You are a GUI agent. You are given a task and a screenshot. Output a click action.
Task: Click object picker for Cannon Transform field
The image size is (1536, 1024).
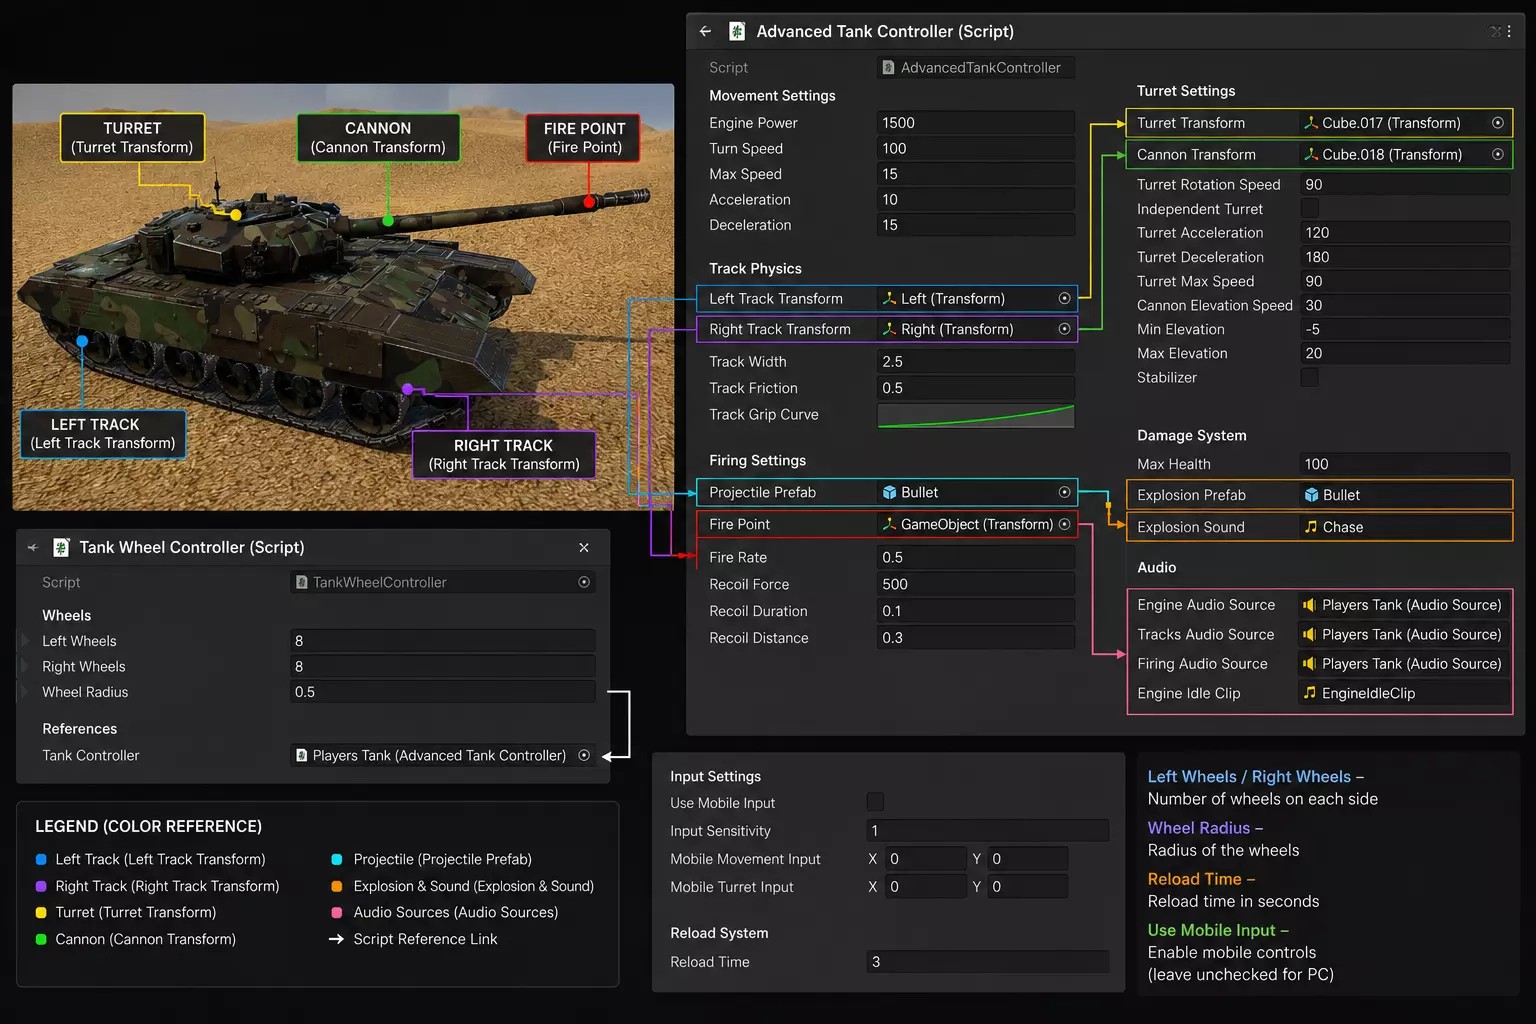[x=1498, y=154]
